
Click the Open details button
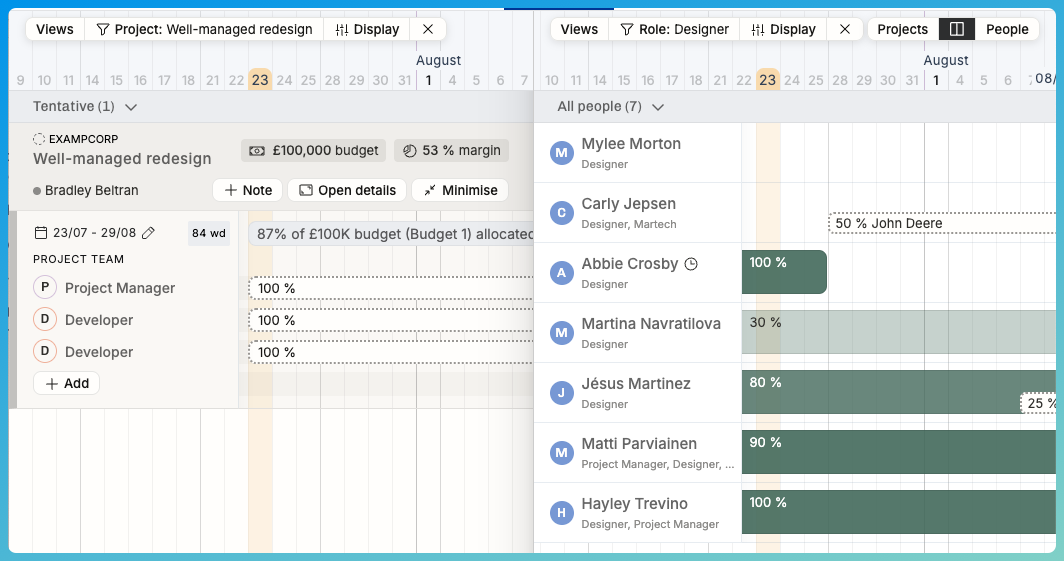pos(348,190)
